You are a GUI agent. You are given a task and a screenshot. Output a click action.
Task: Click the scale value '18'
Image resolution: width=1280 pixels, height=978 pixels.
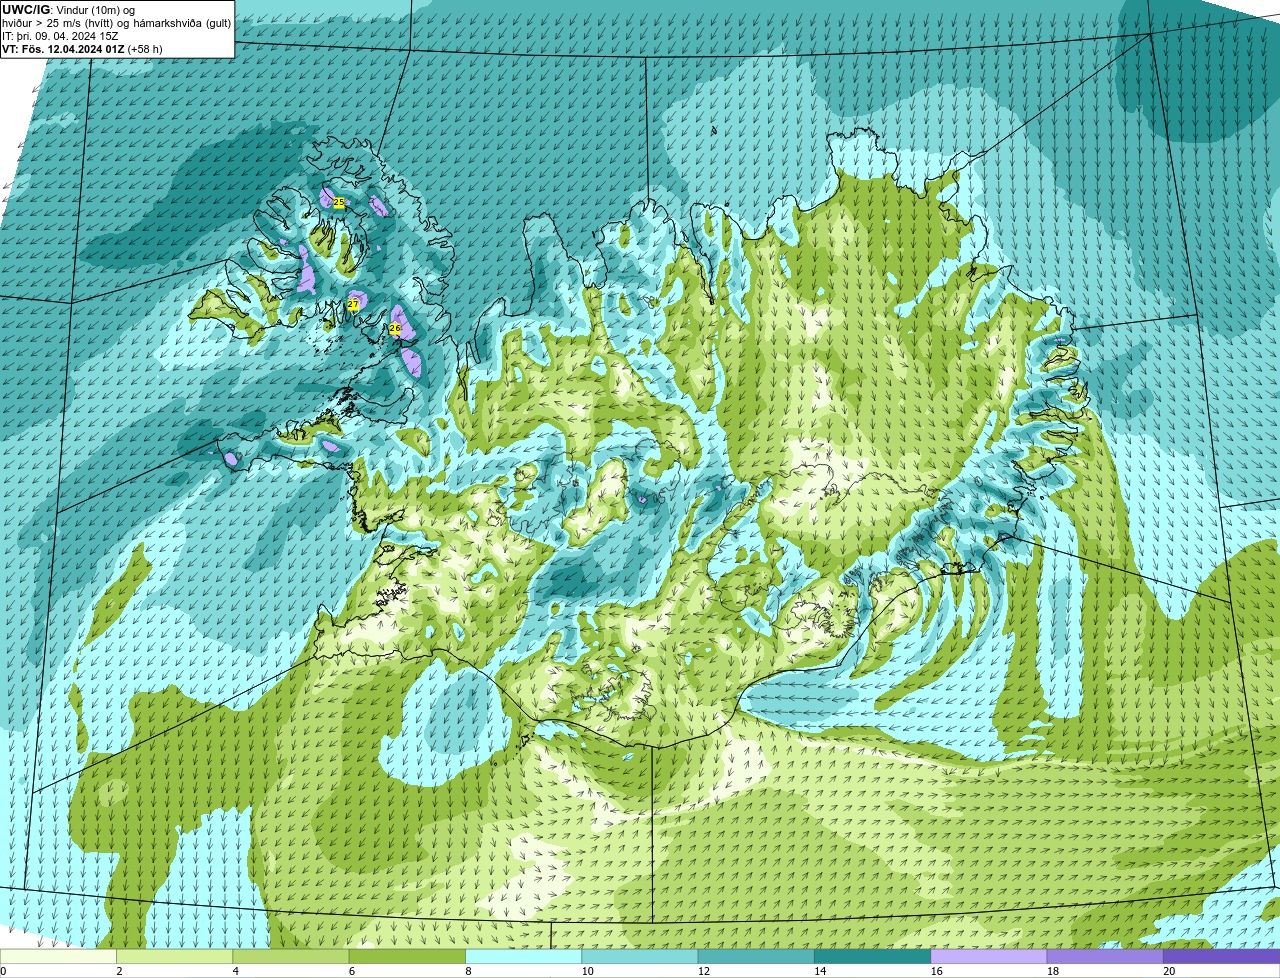click(1052, 971)
